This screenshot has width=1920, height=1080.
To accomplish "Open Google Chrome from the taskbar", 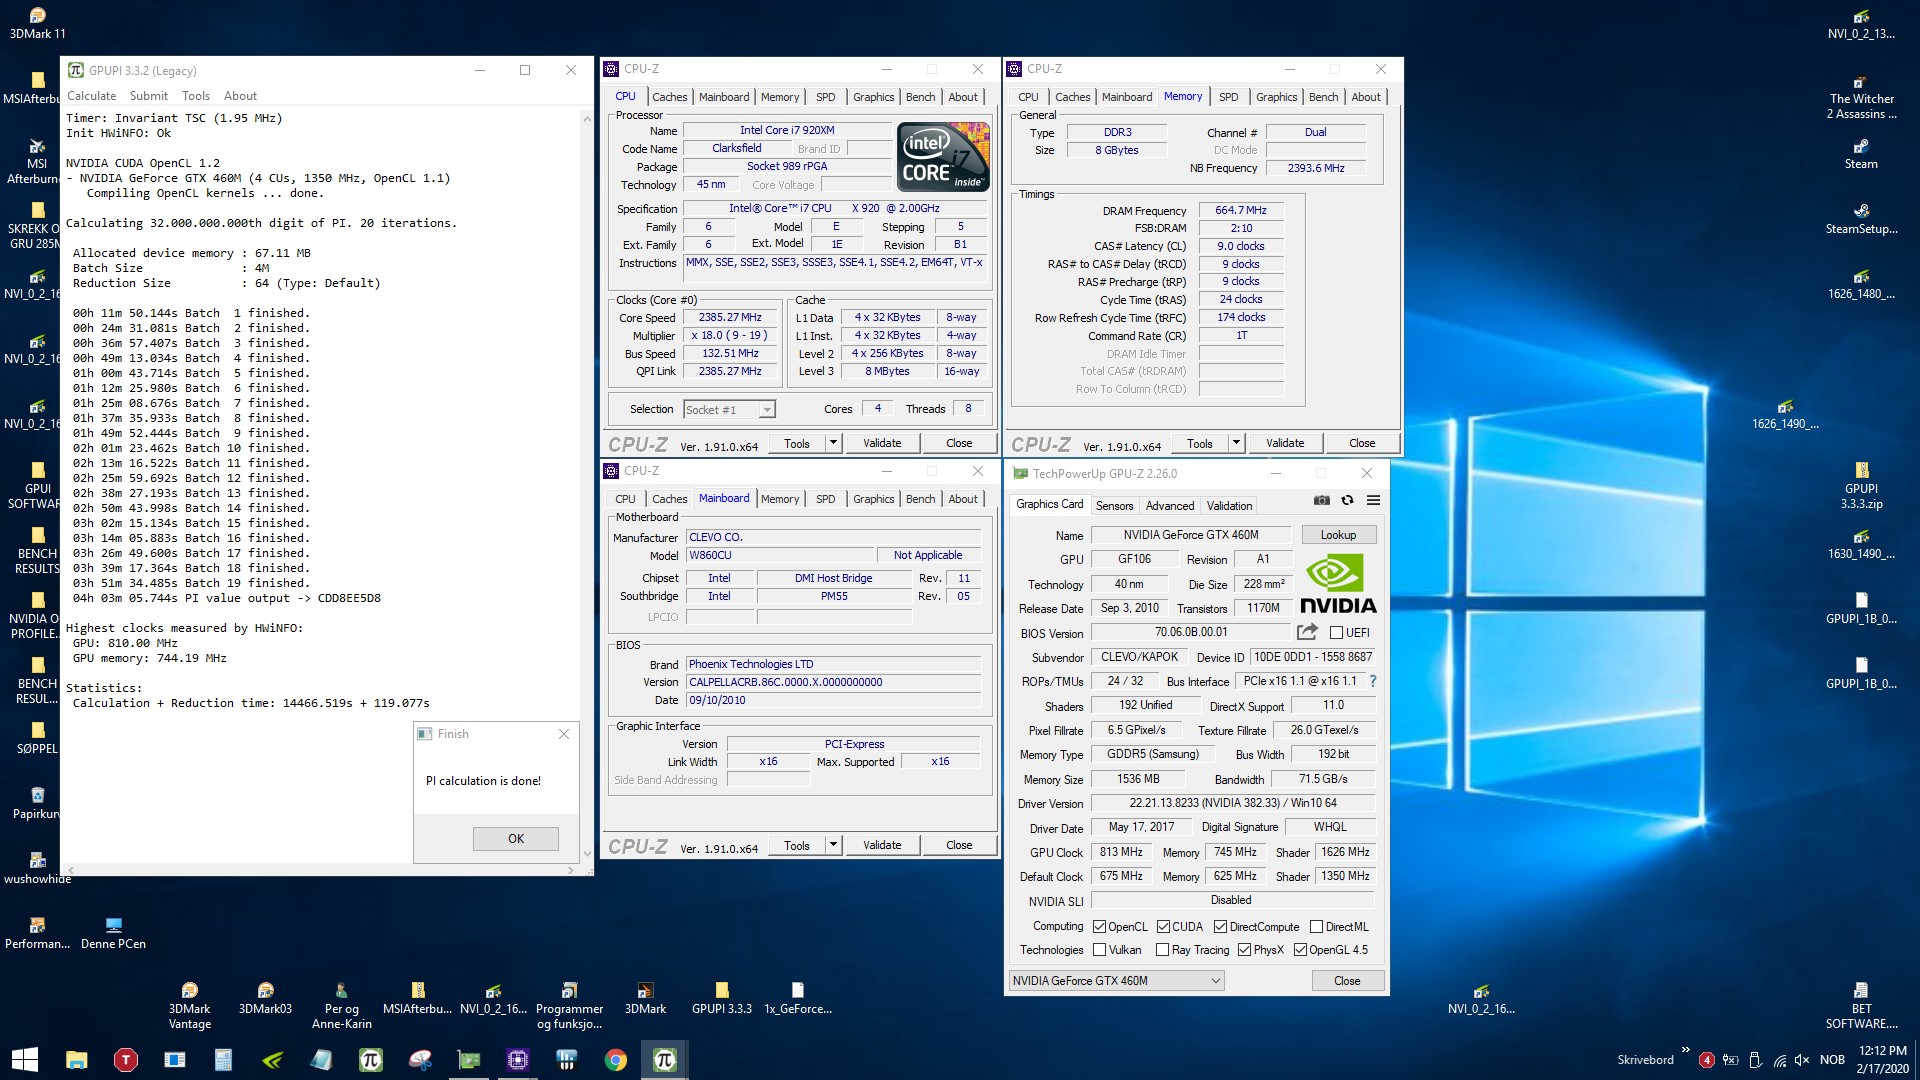I will 616,1060.
